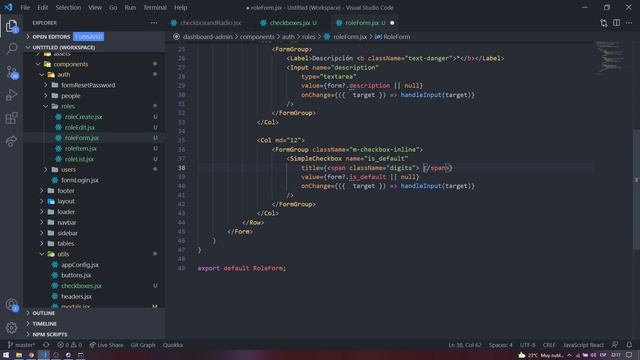The height and width of the screenshot is (360, 640).
Task: Click the 1 UNSAVED badge in Open Editors
Action: click(89, 37)
